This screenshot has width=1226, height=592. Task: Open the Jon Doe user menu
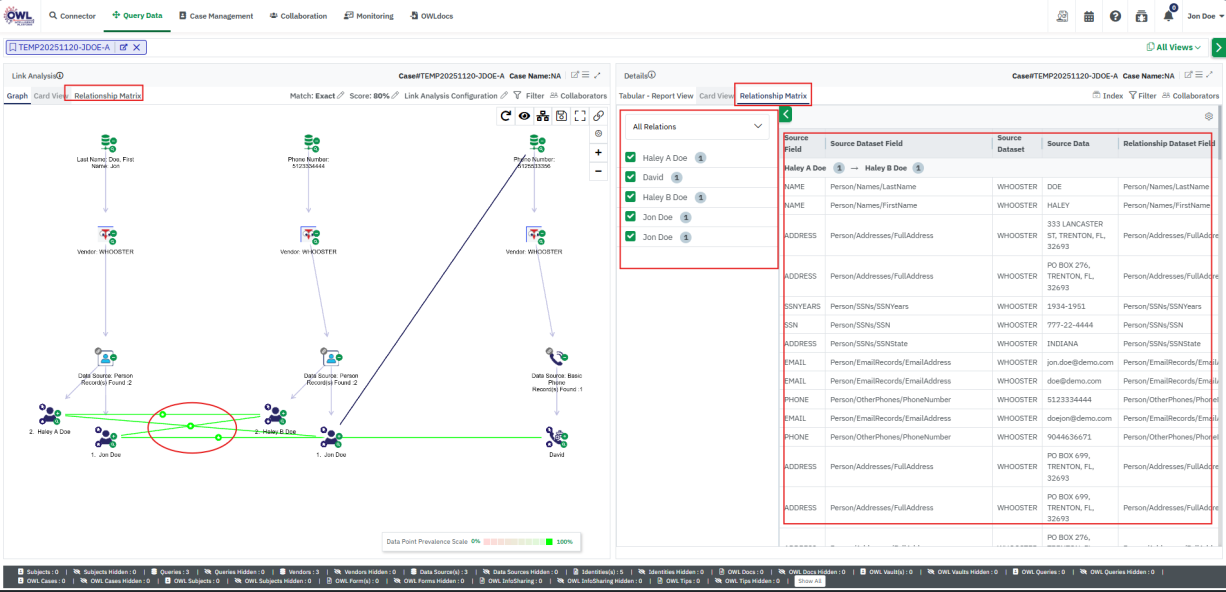pos(1201,16)
